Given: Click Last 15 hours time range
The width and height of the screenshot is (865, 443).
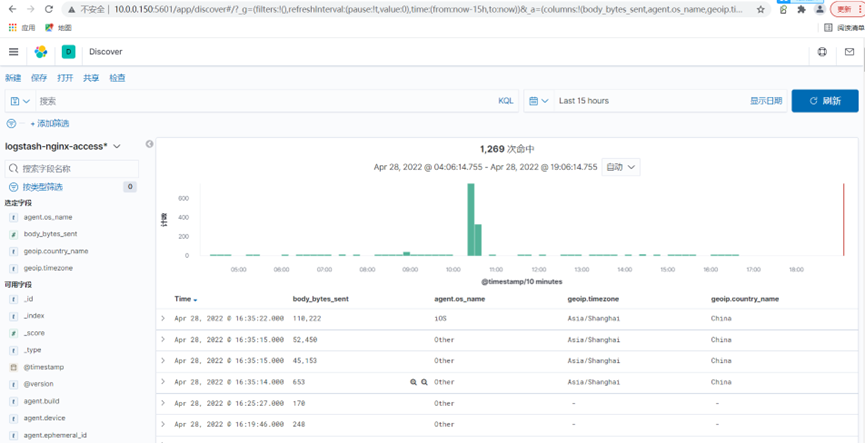Looking at the screenshot, I should point(584,101).
